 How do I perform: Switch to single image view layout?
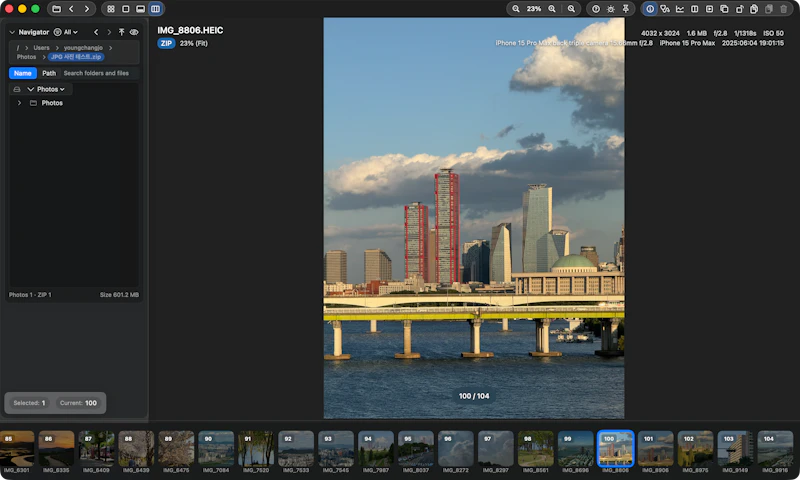(126, 9)
